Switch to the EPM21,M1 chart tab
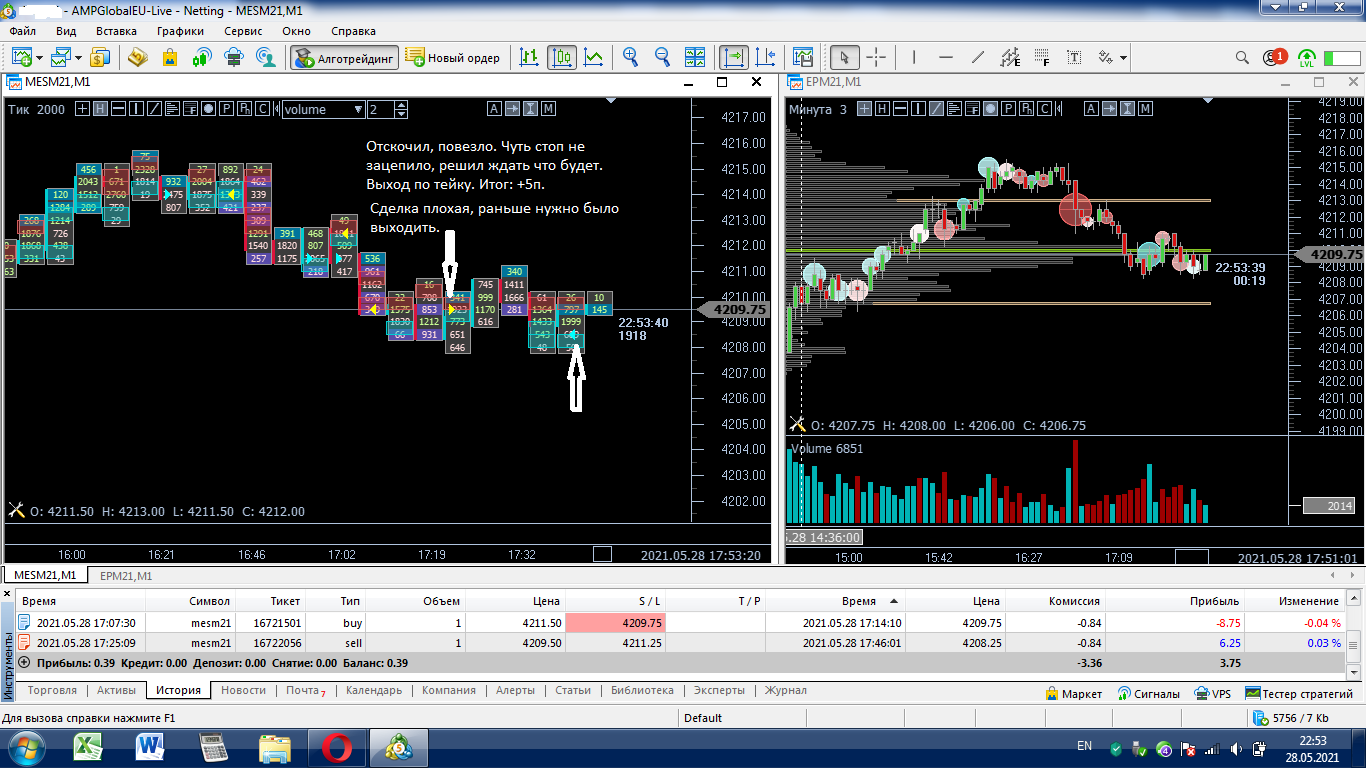The height and width of the screenshot is (768, 1366). tap(124, 576)
